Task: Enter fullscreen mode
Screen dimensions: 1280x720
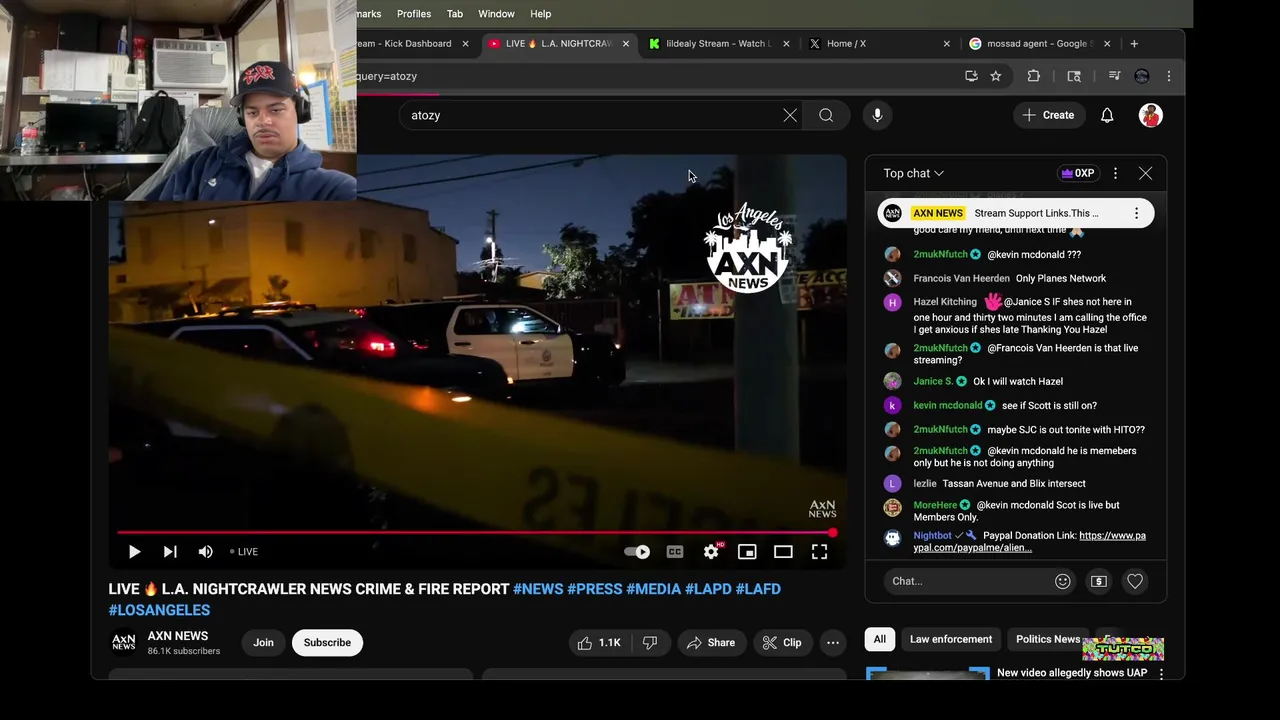Action: (819, 552)
